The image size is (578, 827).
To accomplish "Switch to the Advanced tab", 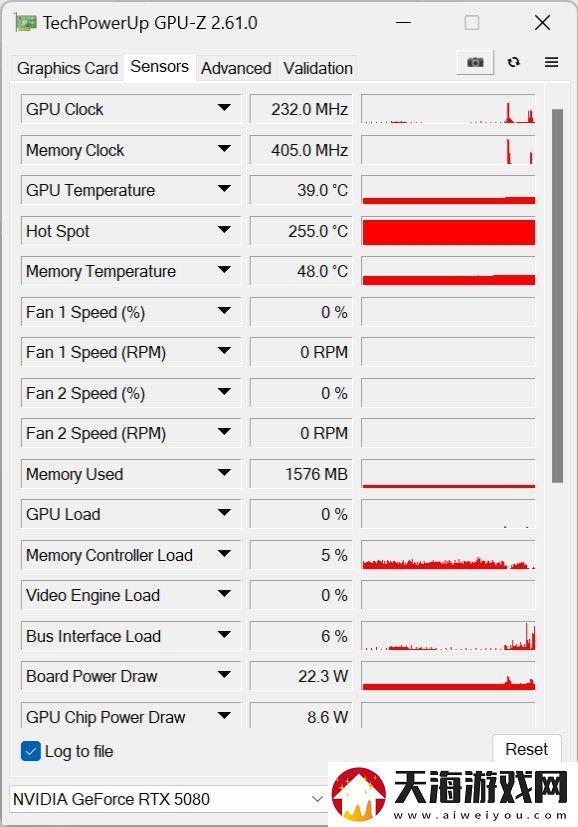I will [236, 68].
